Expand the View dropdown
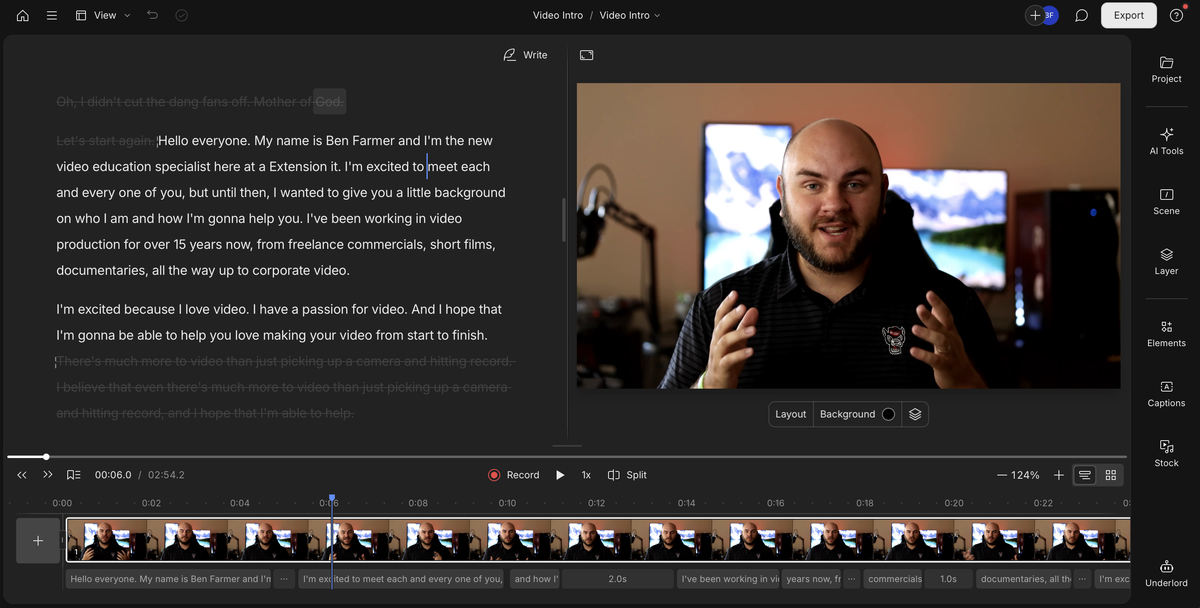 pyautogui.click(x=103, y=16)
